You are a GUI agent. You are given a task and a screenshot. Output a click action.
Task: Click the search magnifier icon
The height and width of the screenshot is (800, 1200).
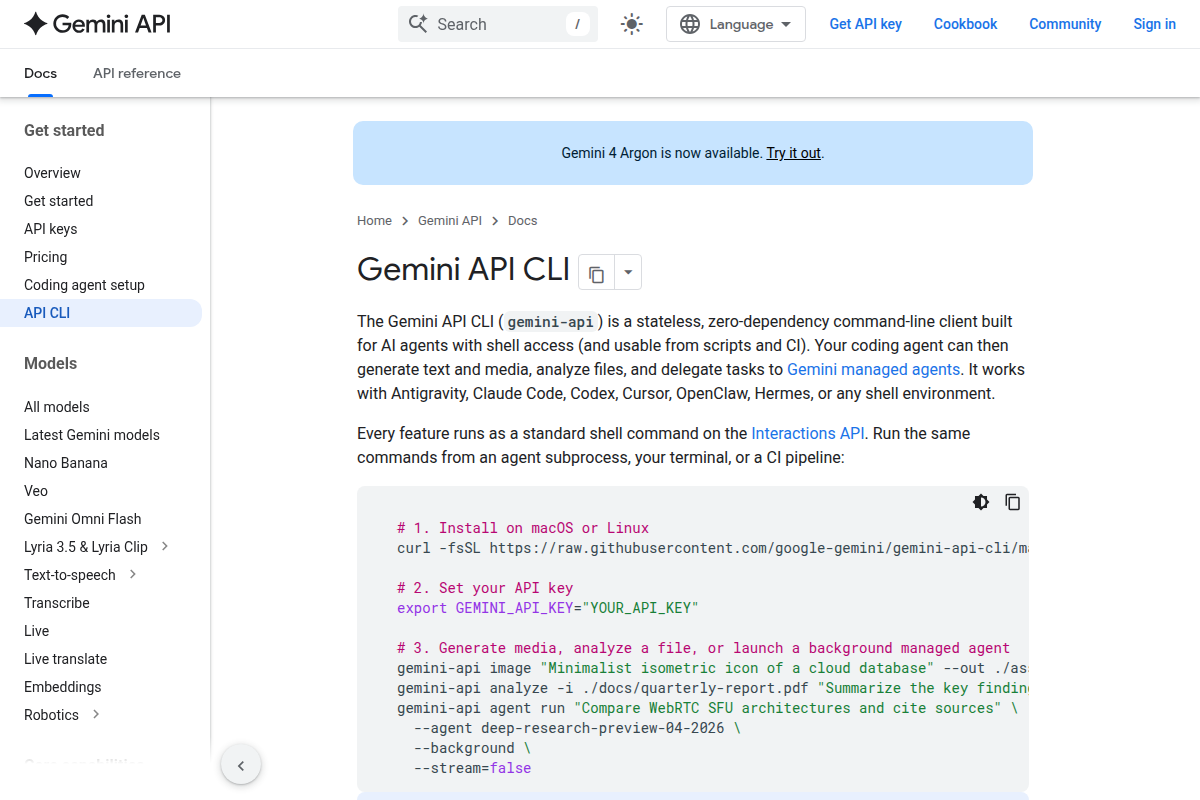pos(418,24)
